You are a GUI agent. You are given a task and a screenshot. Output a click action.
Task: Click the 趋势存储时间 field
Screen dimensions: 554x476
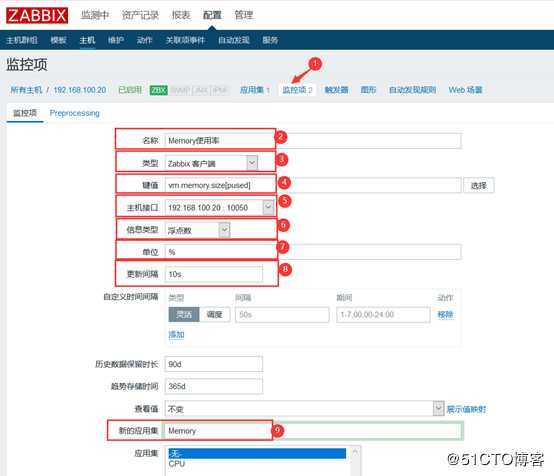[214, 386]
